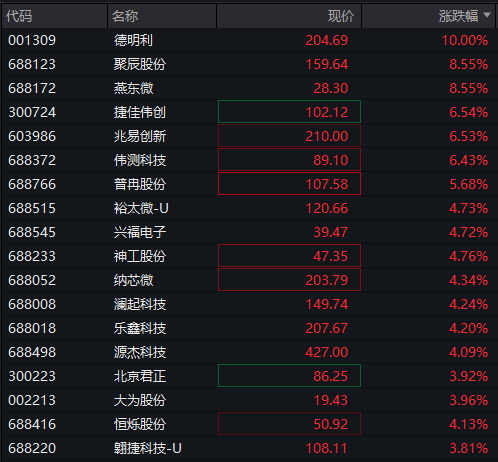
Task: Select stock code 688545
Action: (32, 232)
